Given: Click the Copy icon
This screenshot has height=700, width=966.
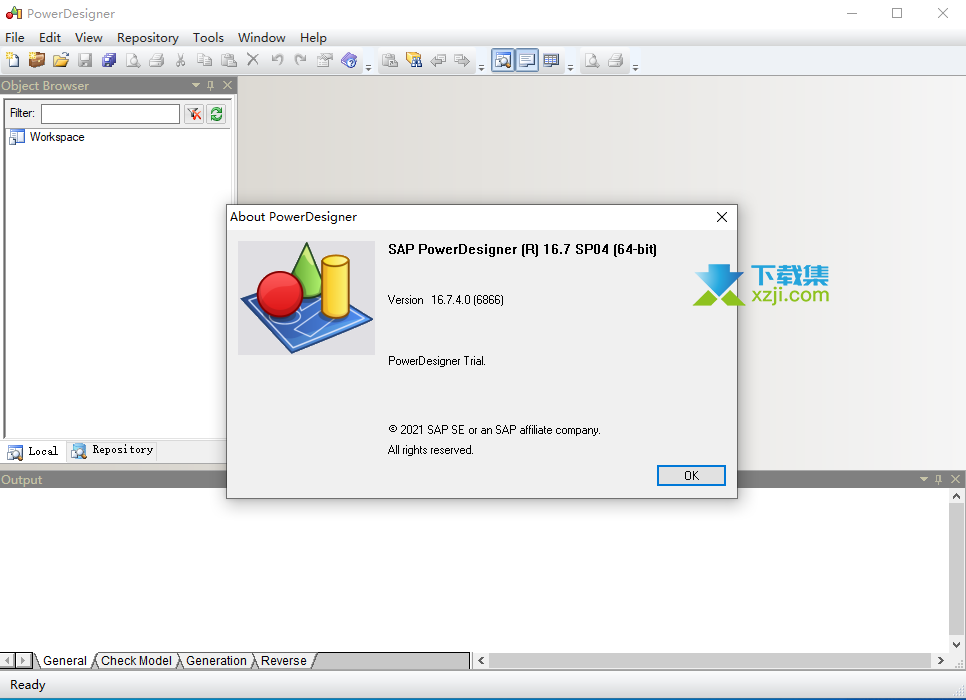Looking at the screenshot, I should 205,60.
